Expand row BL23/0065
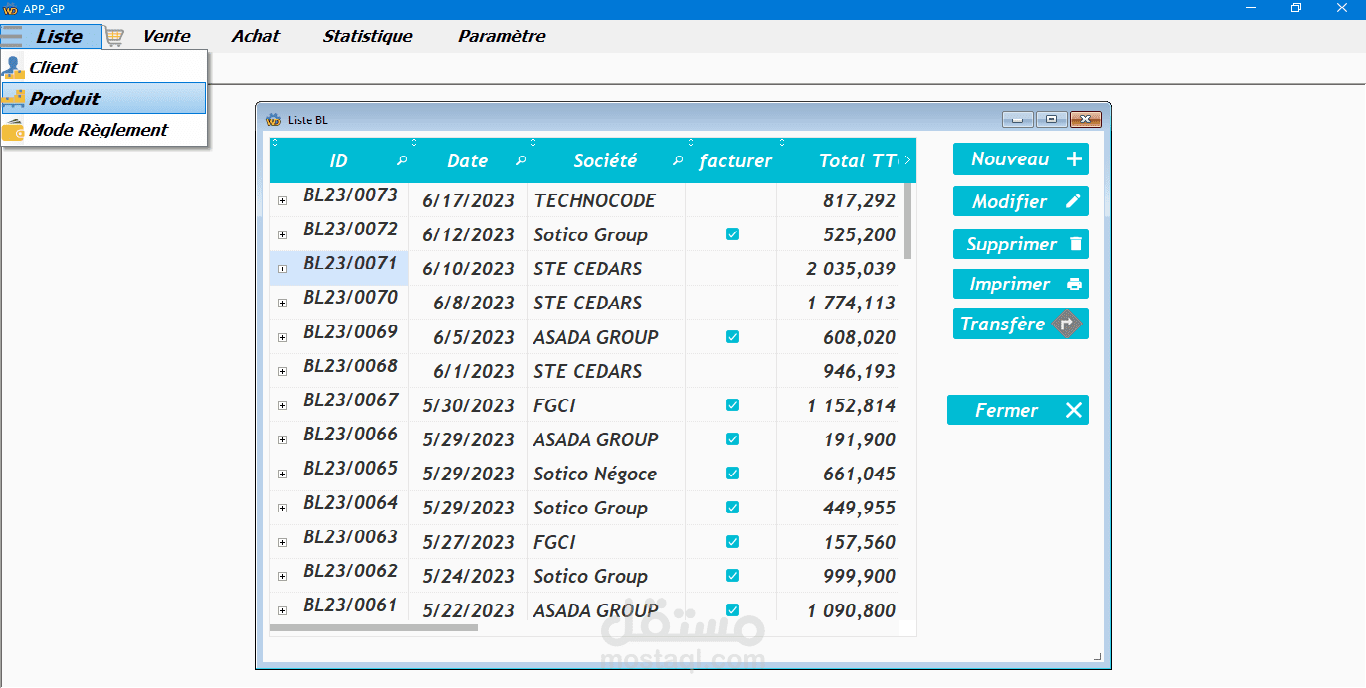Screen dimensions: 1366x688 click(x=282, y=474)
